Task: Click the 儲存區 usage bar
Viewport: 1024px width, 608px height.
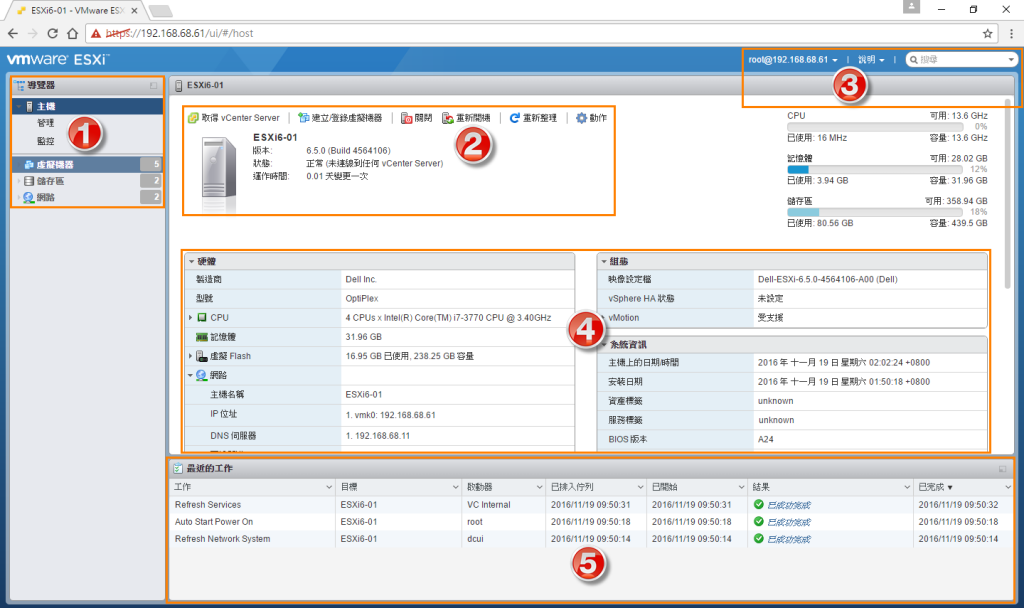Action: (874, 212)
